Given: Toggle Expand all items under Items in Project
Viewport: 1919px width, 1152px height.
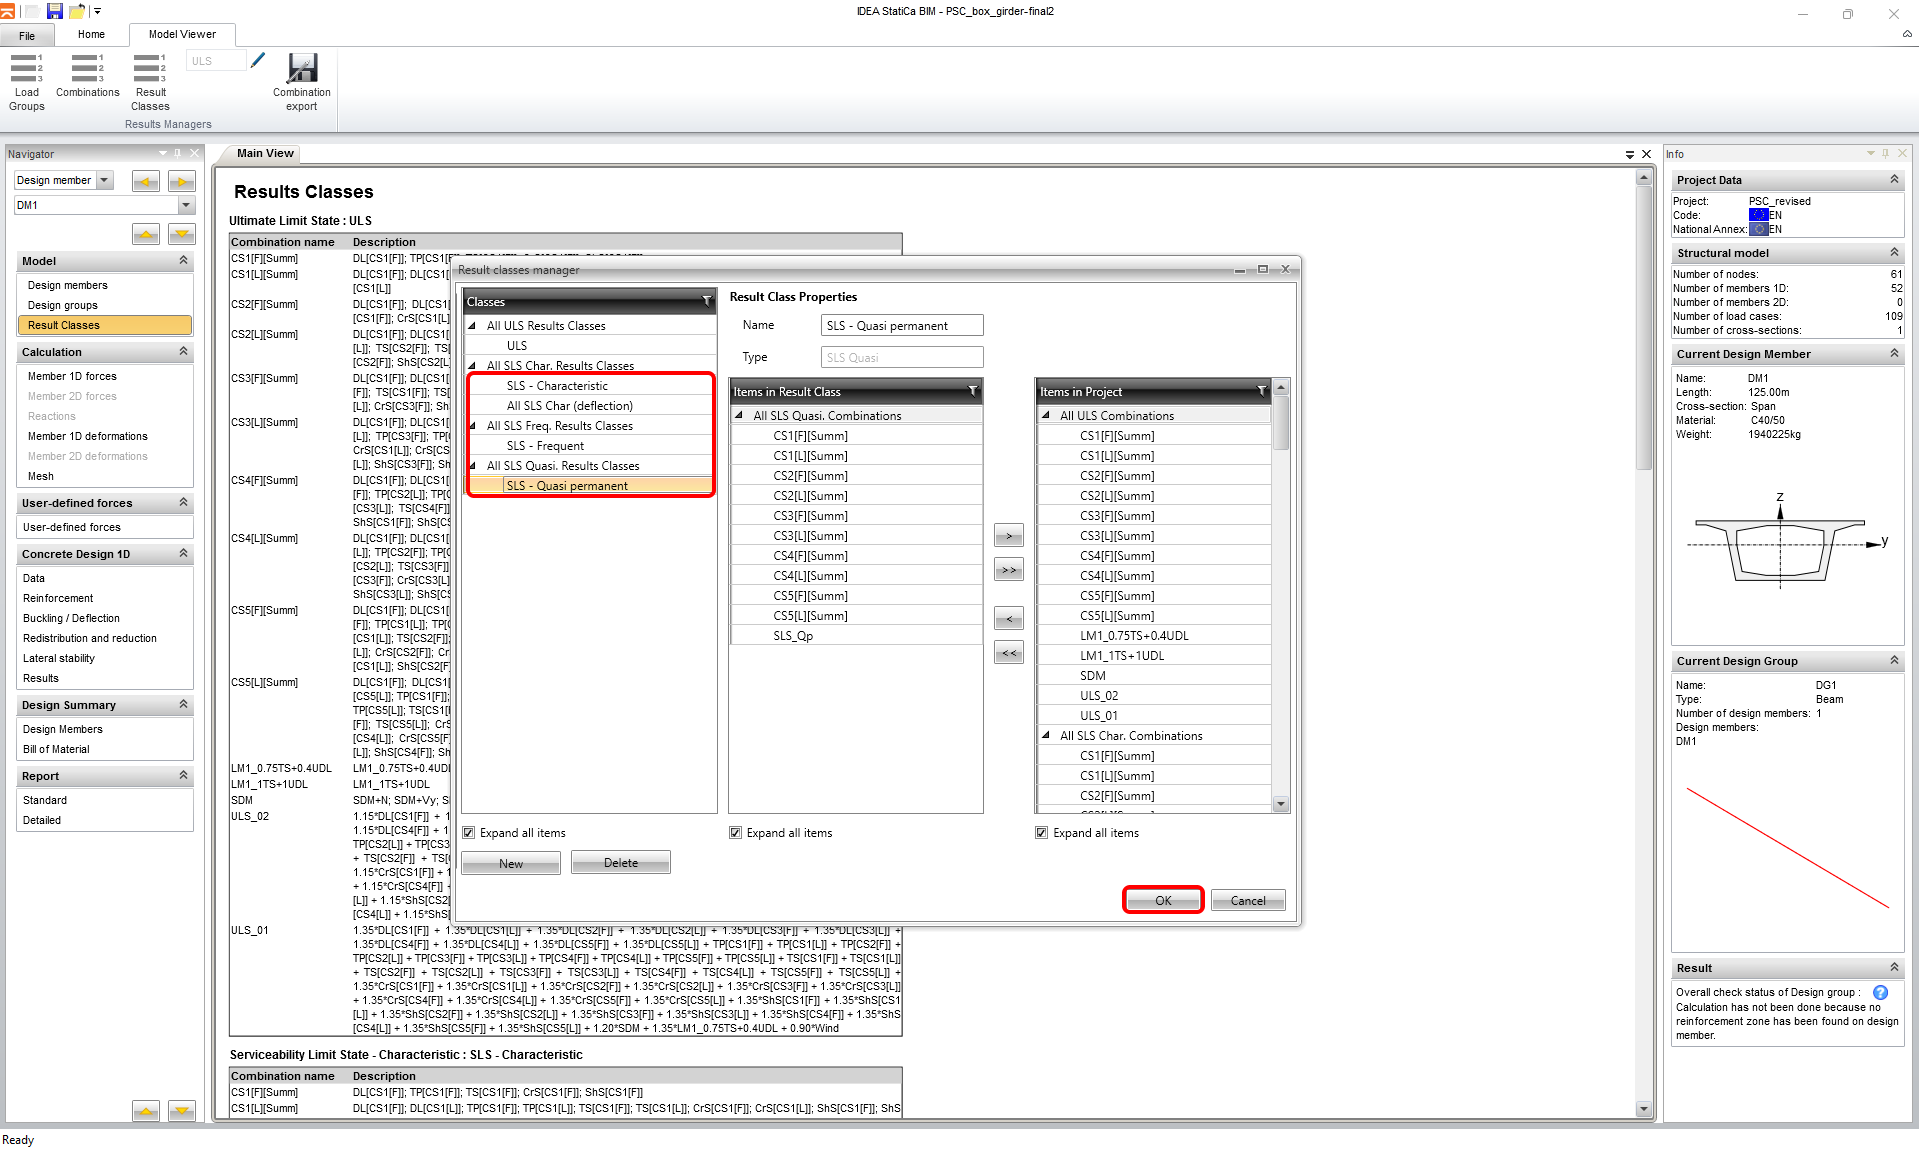Looking at the screenshot, I should pyautogui.click(x=1042, y=833).
